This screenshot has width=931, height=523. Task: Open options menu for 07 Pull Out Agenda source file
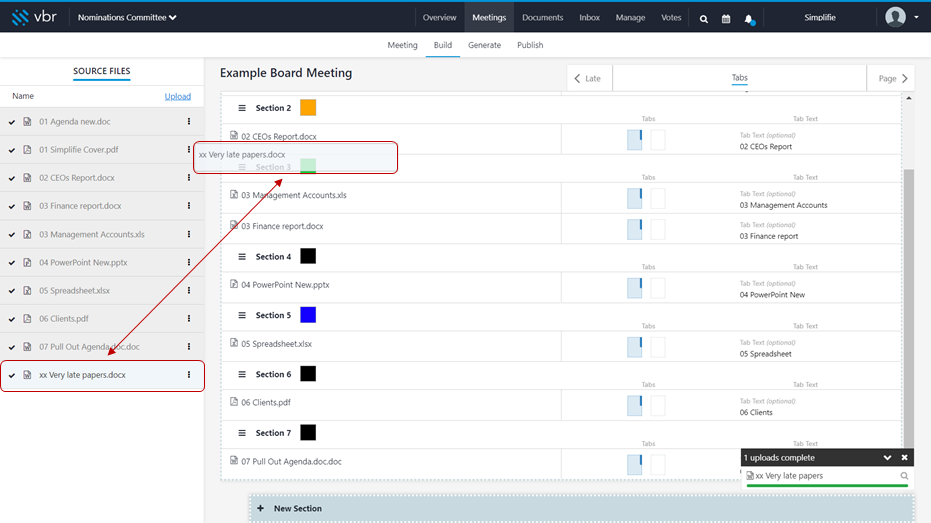click(189, 346)
